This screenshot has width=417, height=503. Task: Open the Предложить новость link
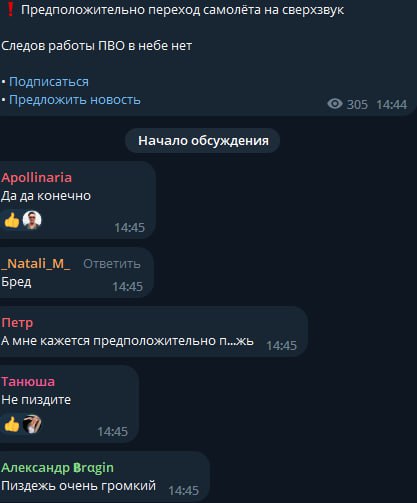click(x=75, y=100)
